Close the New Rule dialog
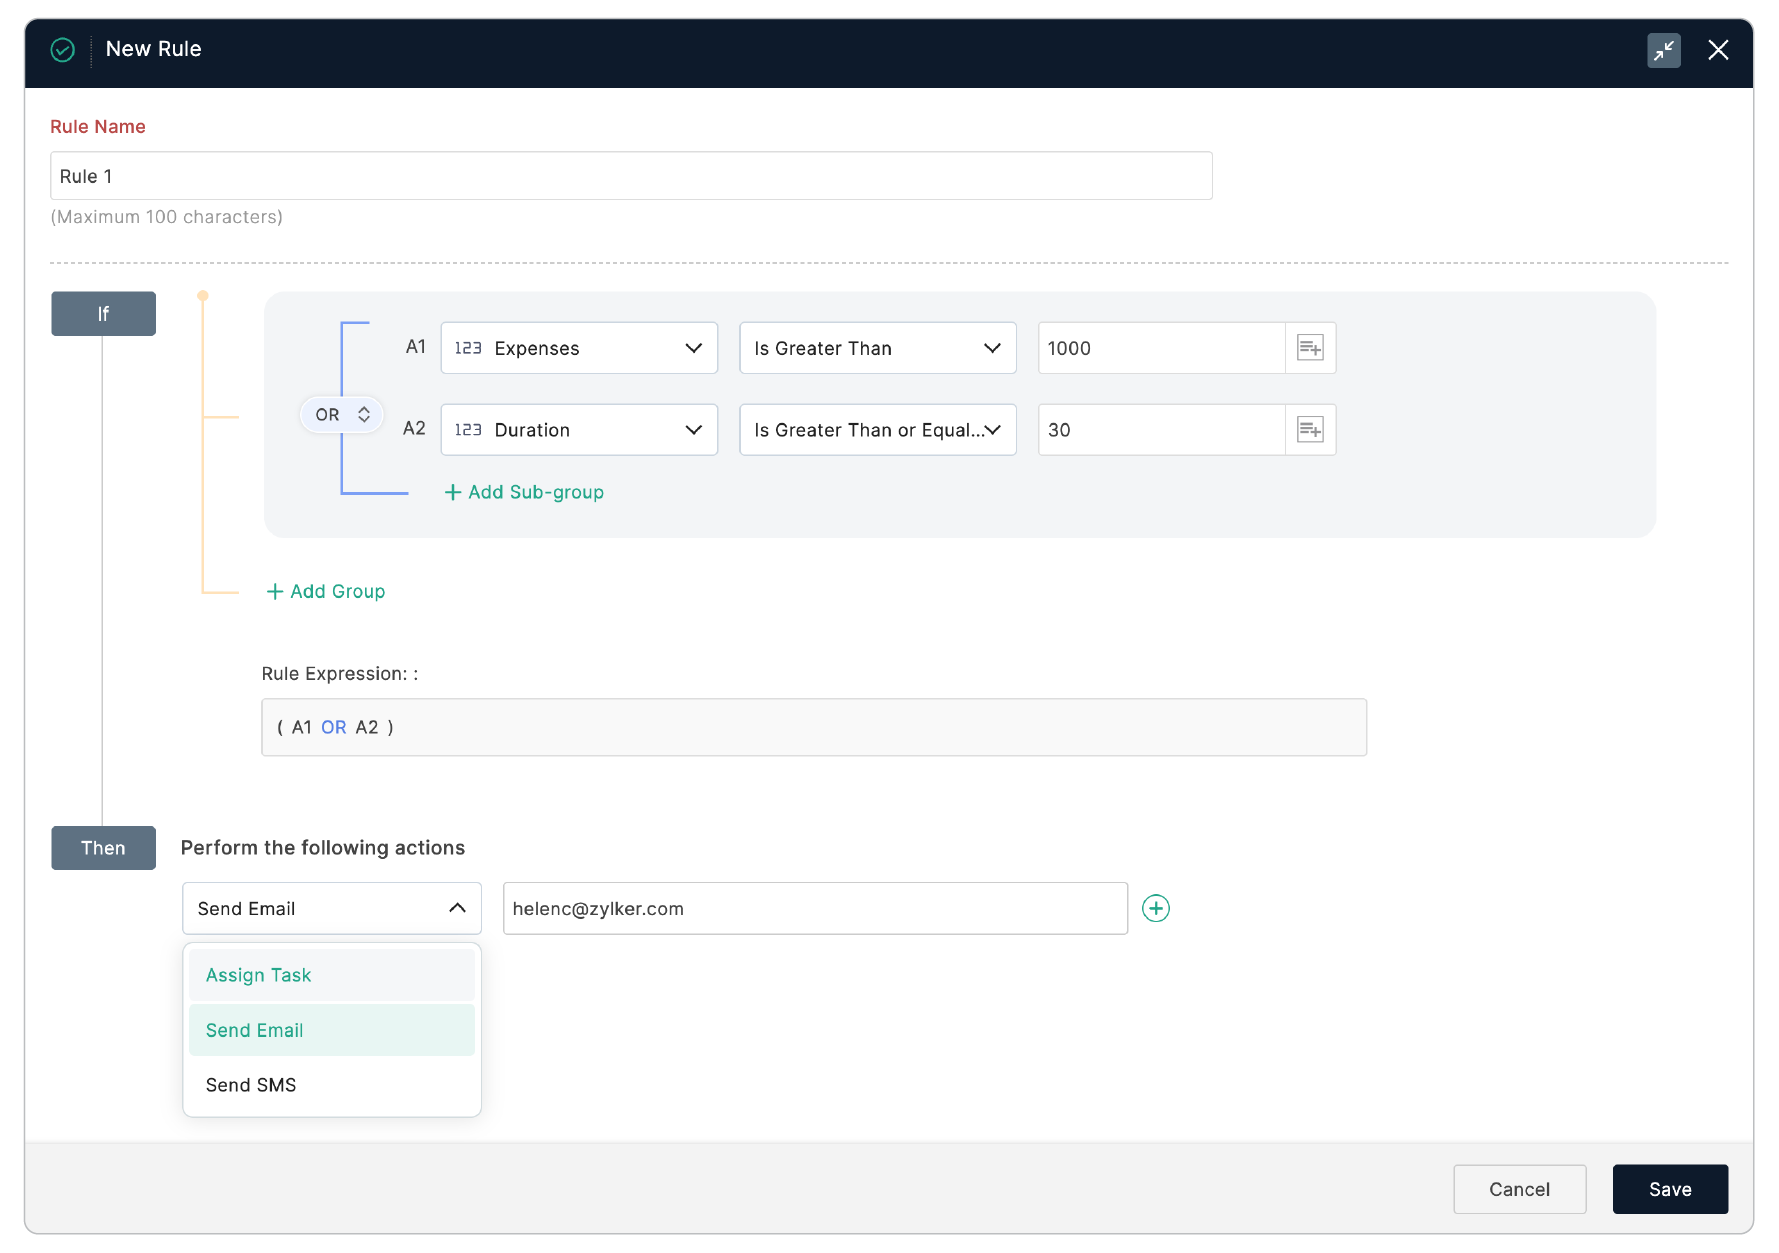Image resolution: width=1779 pixels, height=1253 pixels. coord(1718,50)
